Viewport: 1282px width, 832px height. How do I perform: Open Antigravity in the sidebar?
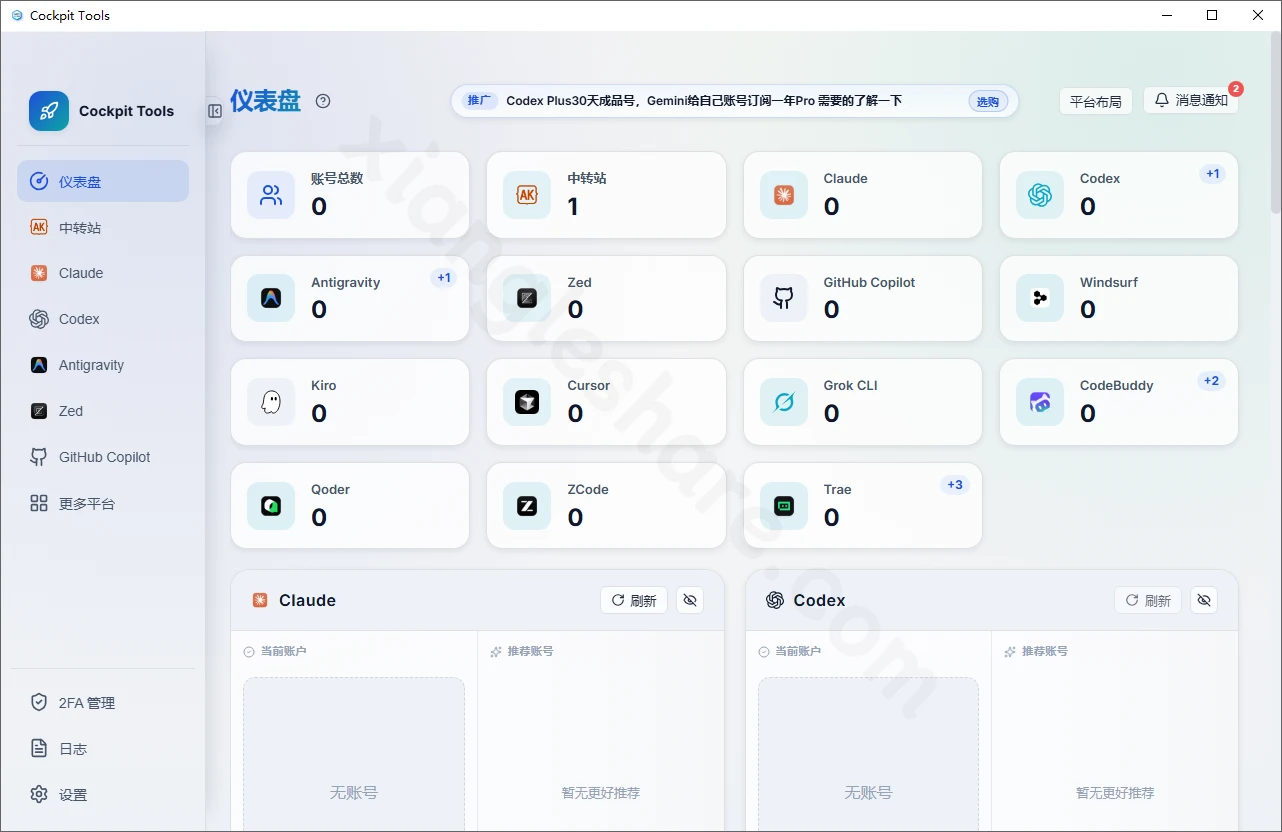coord(103,365)
